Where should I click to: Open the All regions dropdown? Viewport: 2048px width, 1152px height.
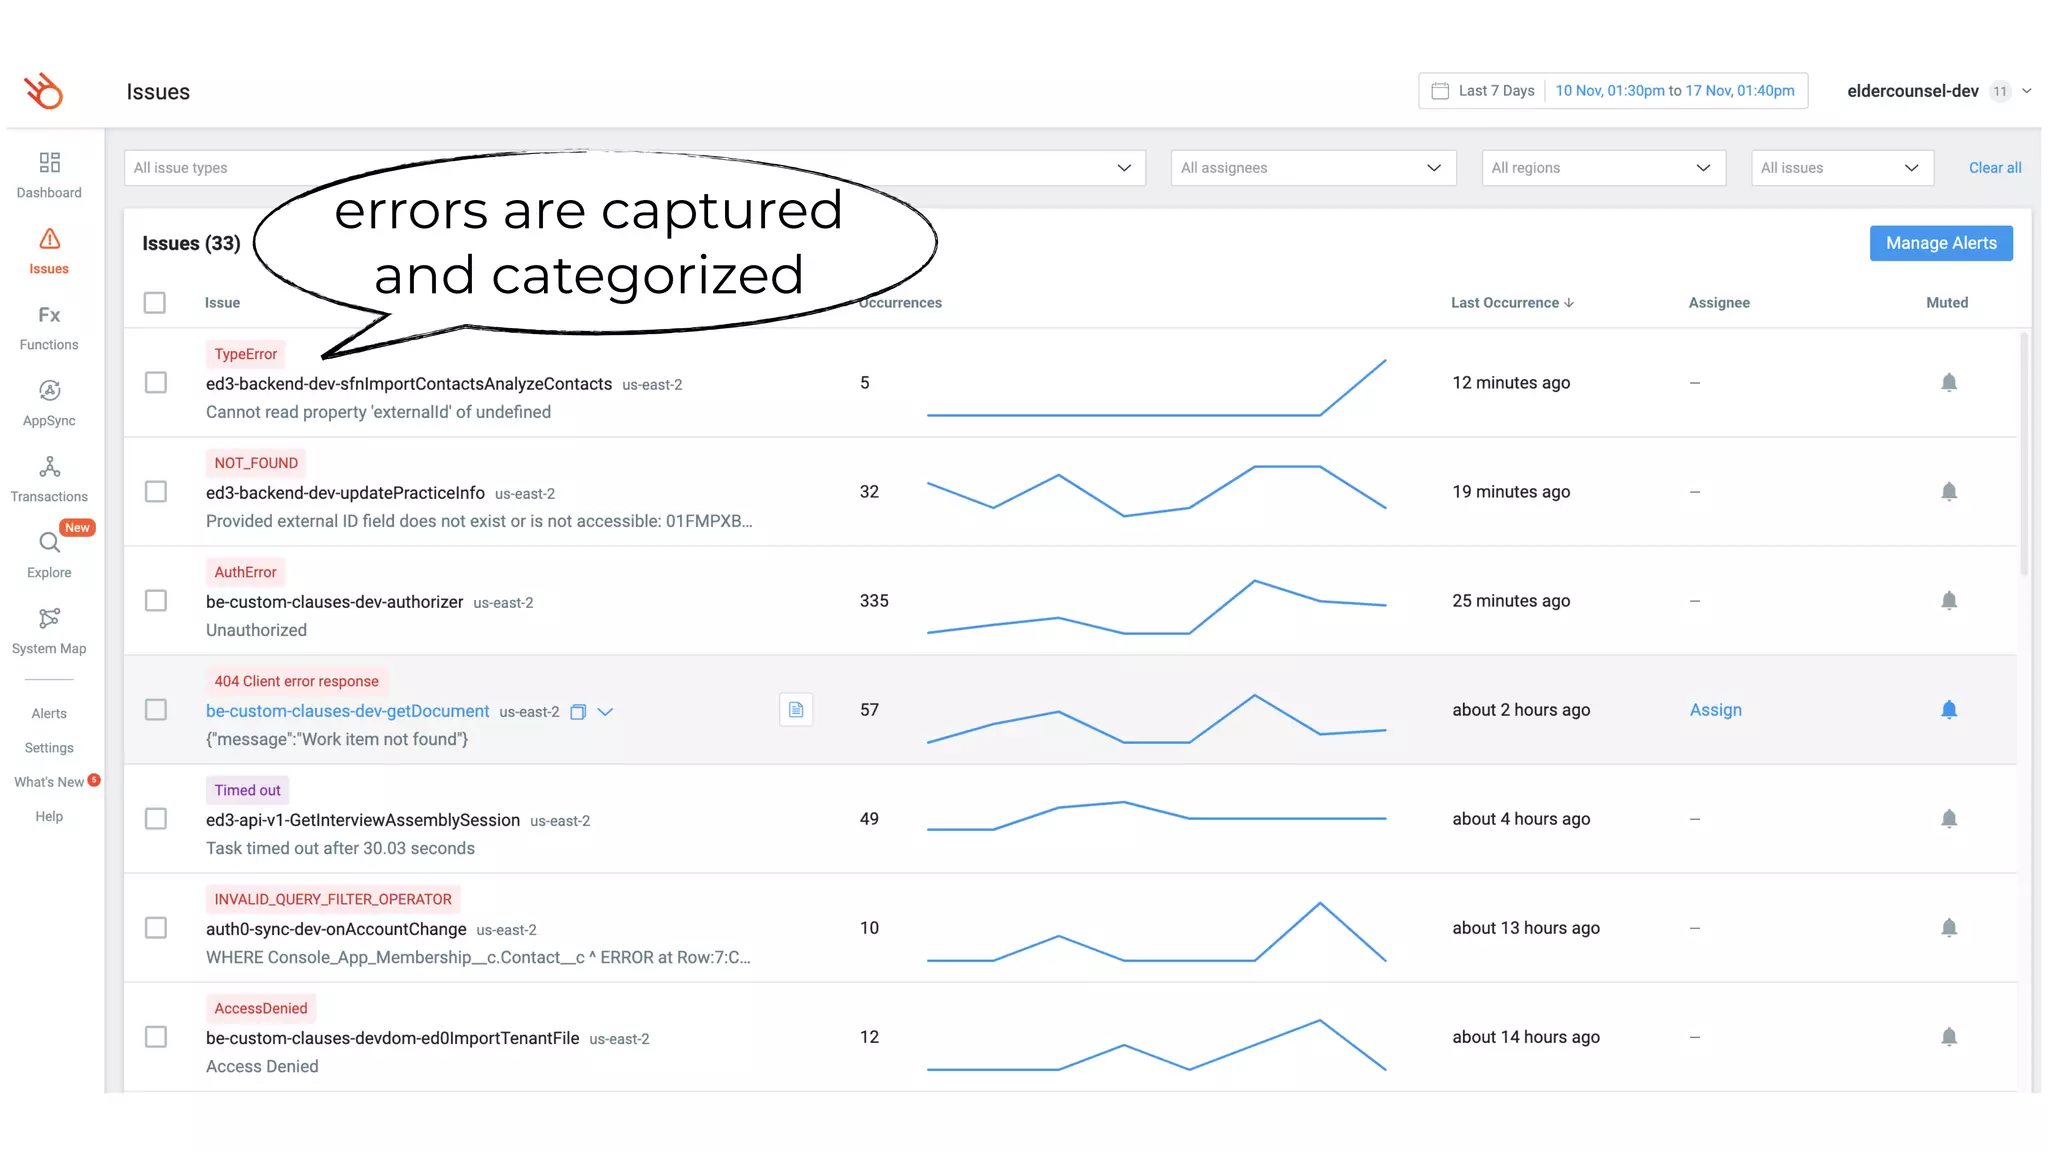pos(1604,168)
